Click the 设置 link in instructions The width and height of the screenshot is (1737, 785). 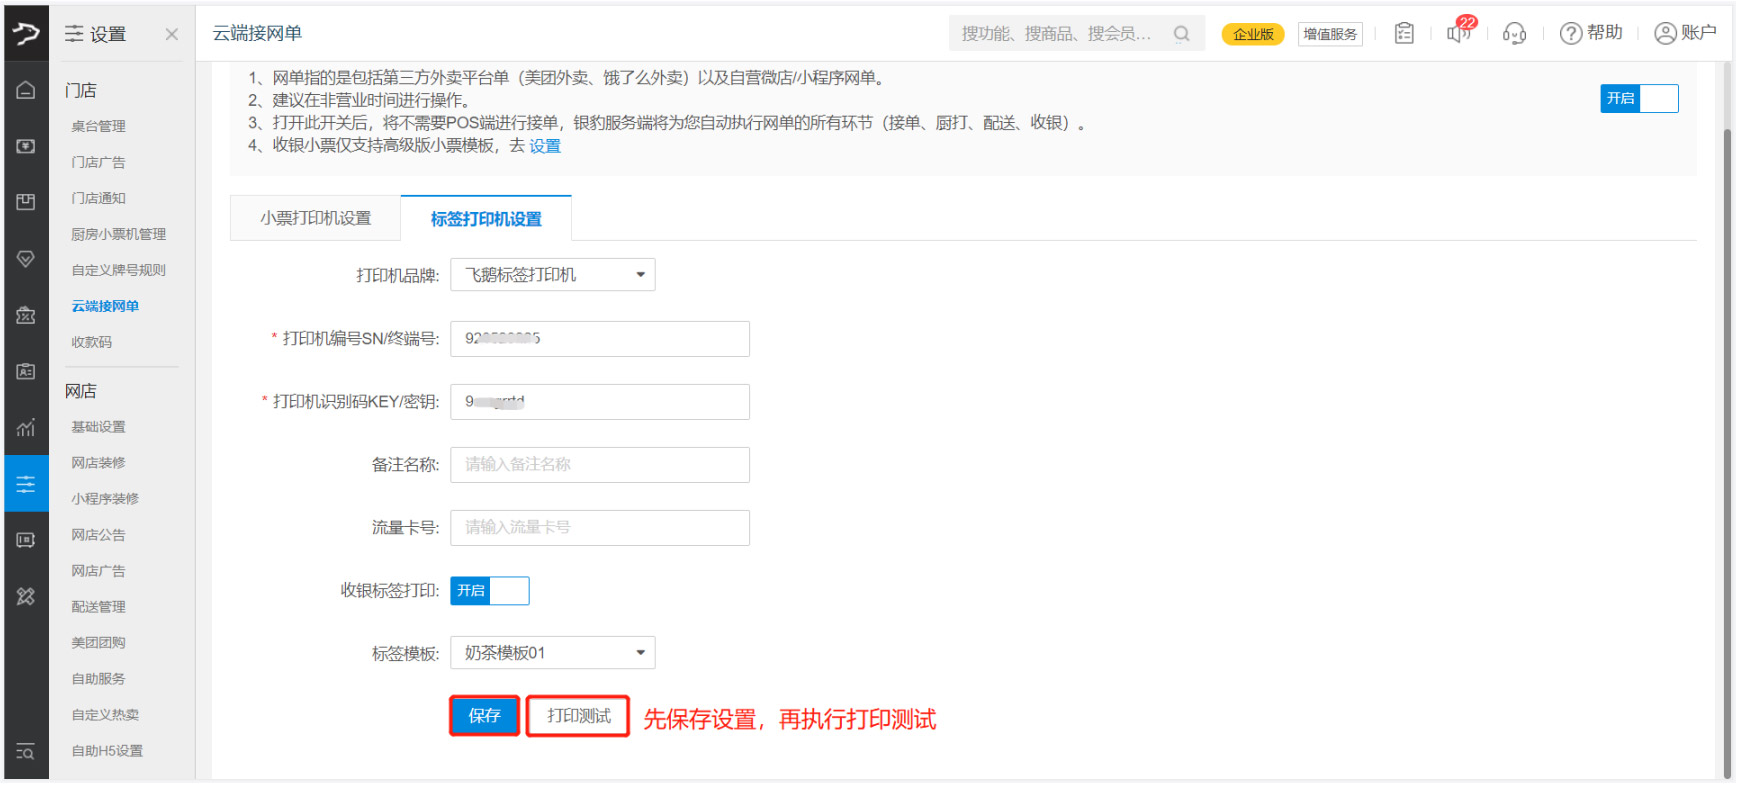click(545, 146)
